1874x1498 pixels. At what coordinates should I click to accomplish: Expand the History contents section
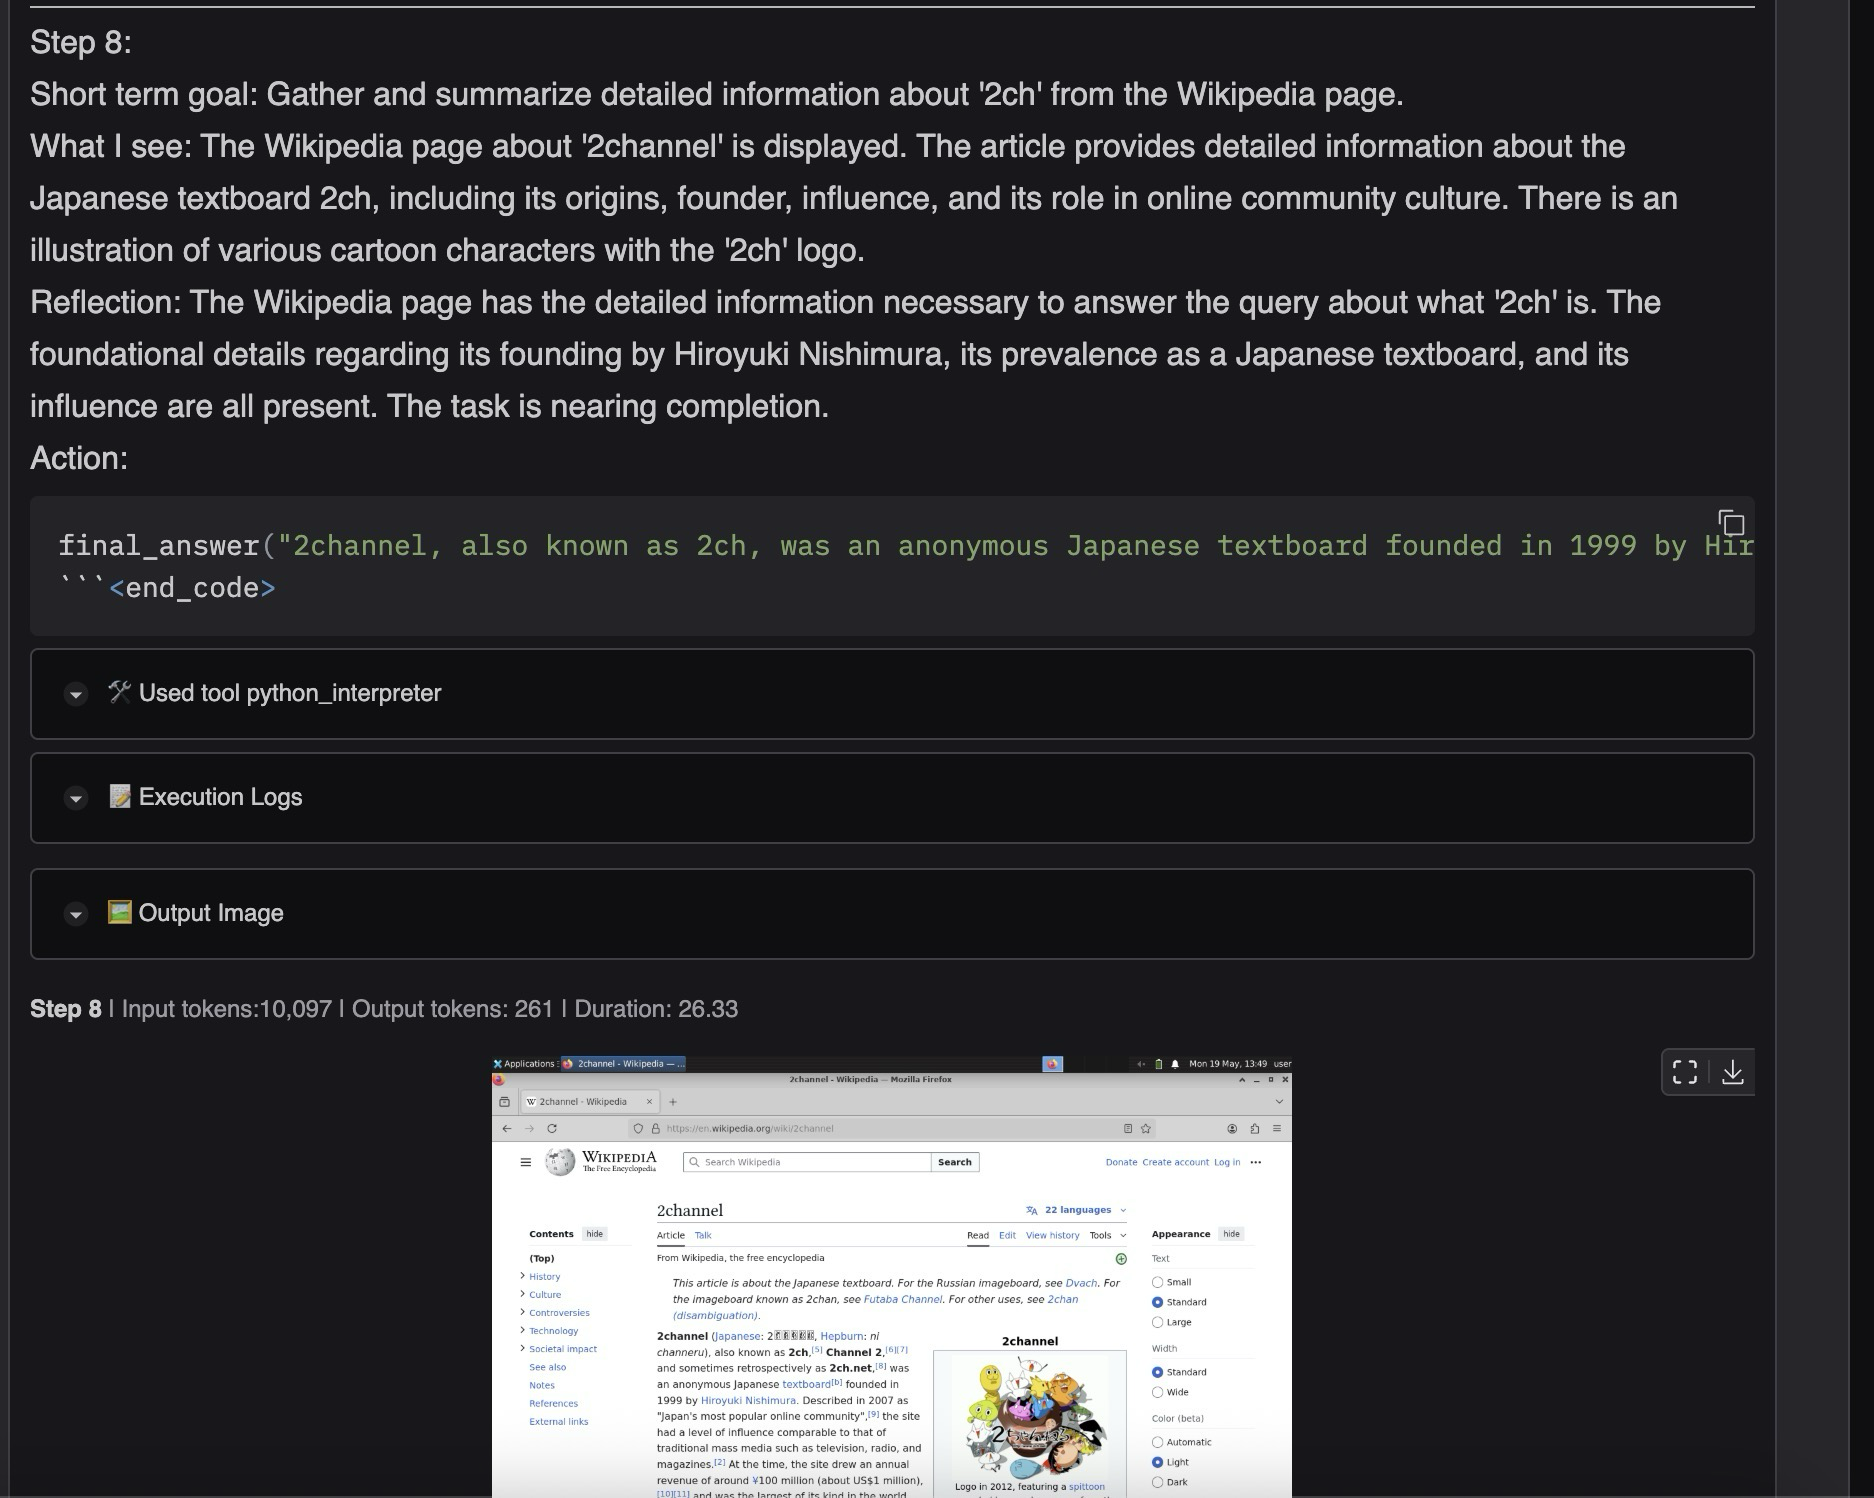pyautogui.click(x=522, y=1276)
